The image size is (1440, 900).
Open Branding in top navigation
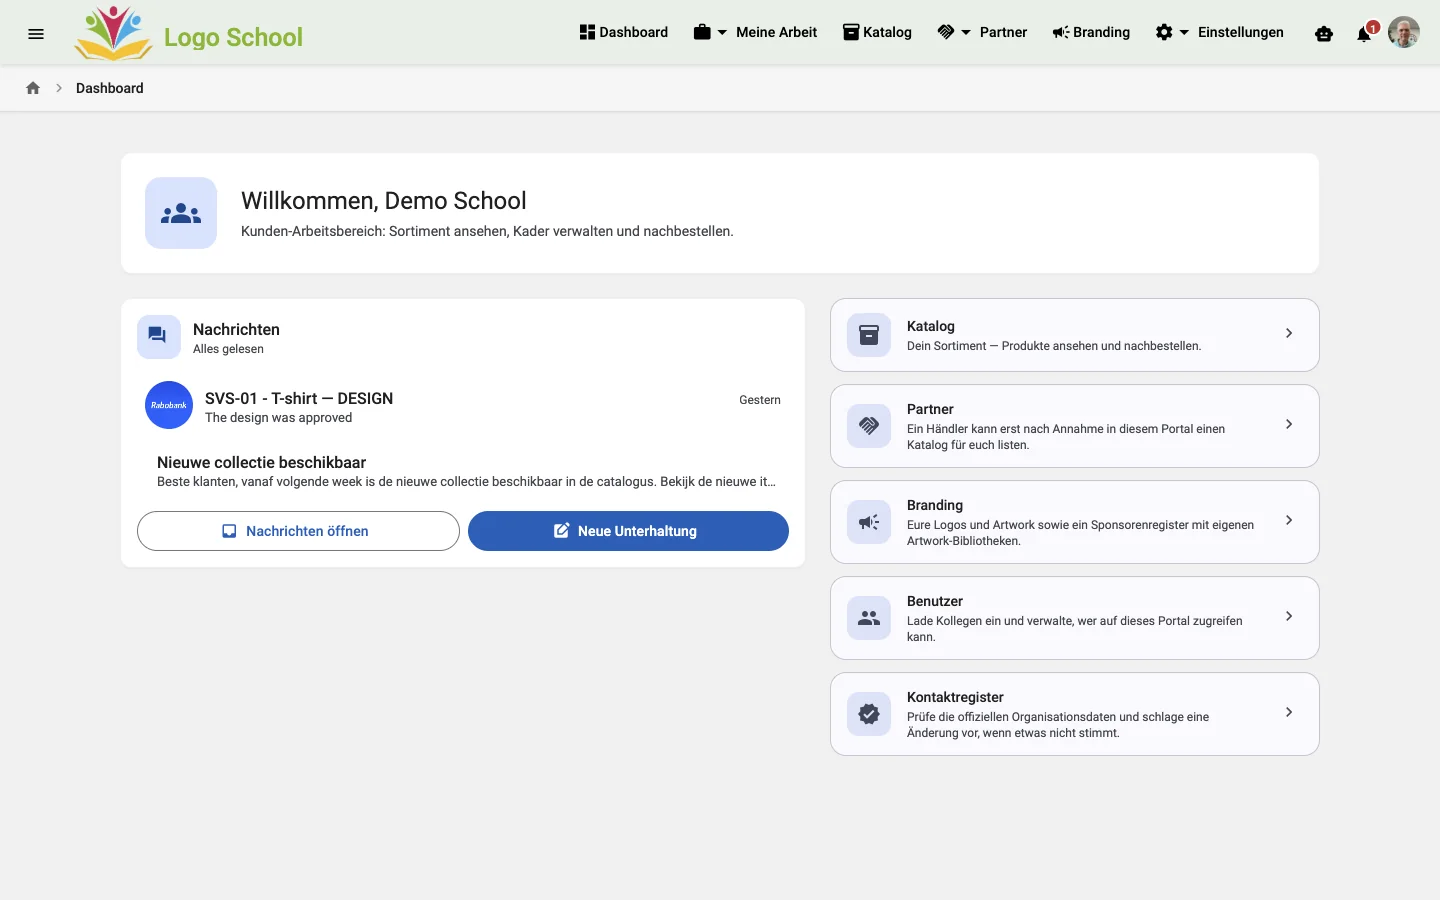pos(1091,32)
